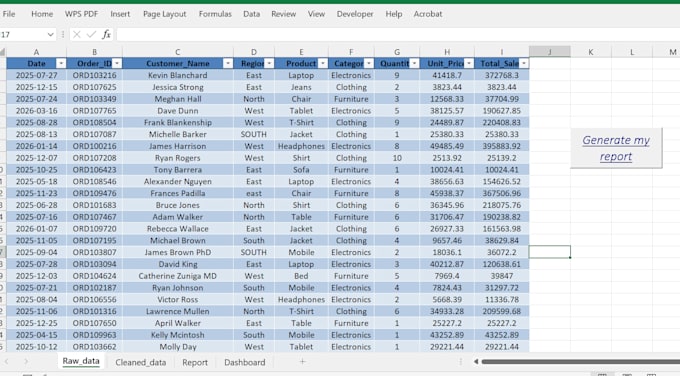Click the cell with Catherine Zuniga MD
The height and width of the screenshot is (376, 680).
point(177,276)
